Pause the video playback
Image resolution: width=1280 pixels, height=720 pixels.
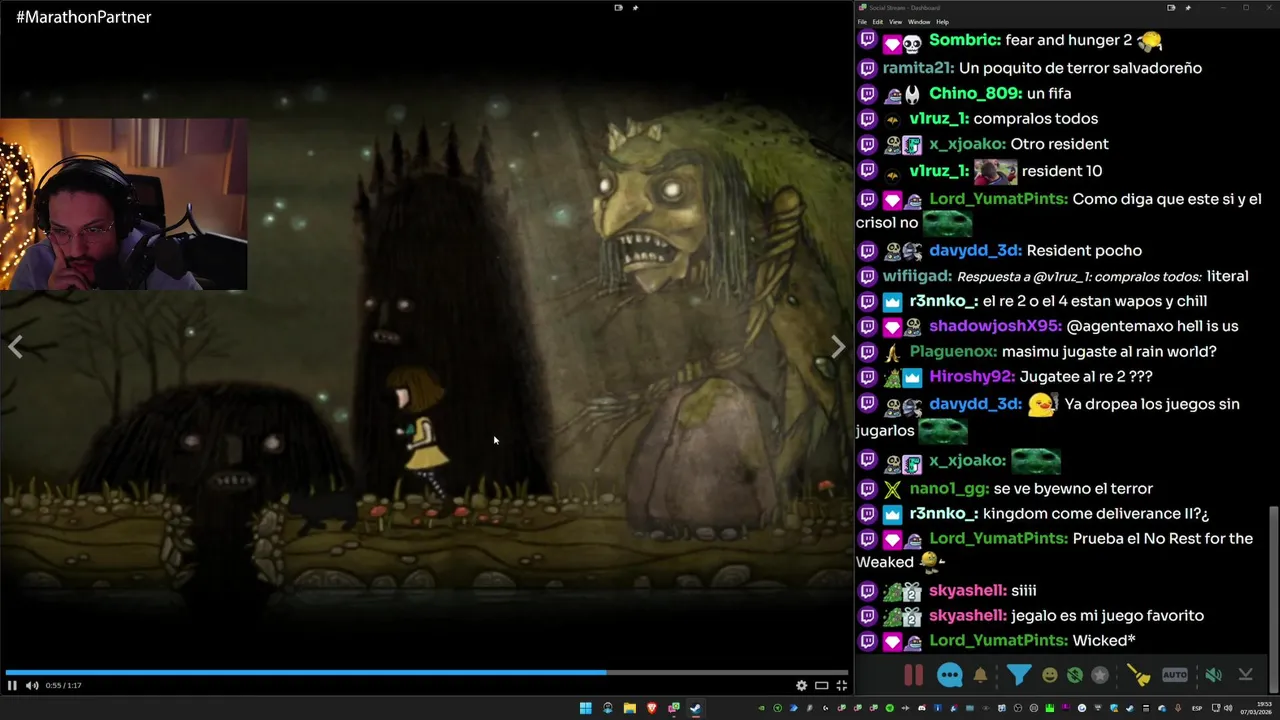coord(12,685)
